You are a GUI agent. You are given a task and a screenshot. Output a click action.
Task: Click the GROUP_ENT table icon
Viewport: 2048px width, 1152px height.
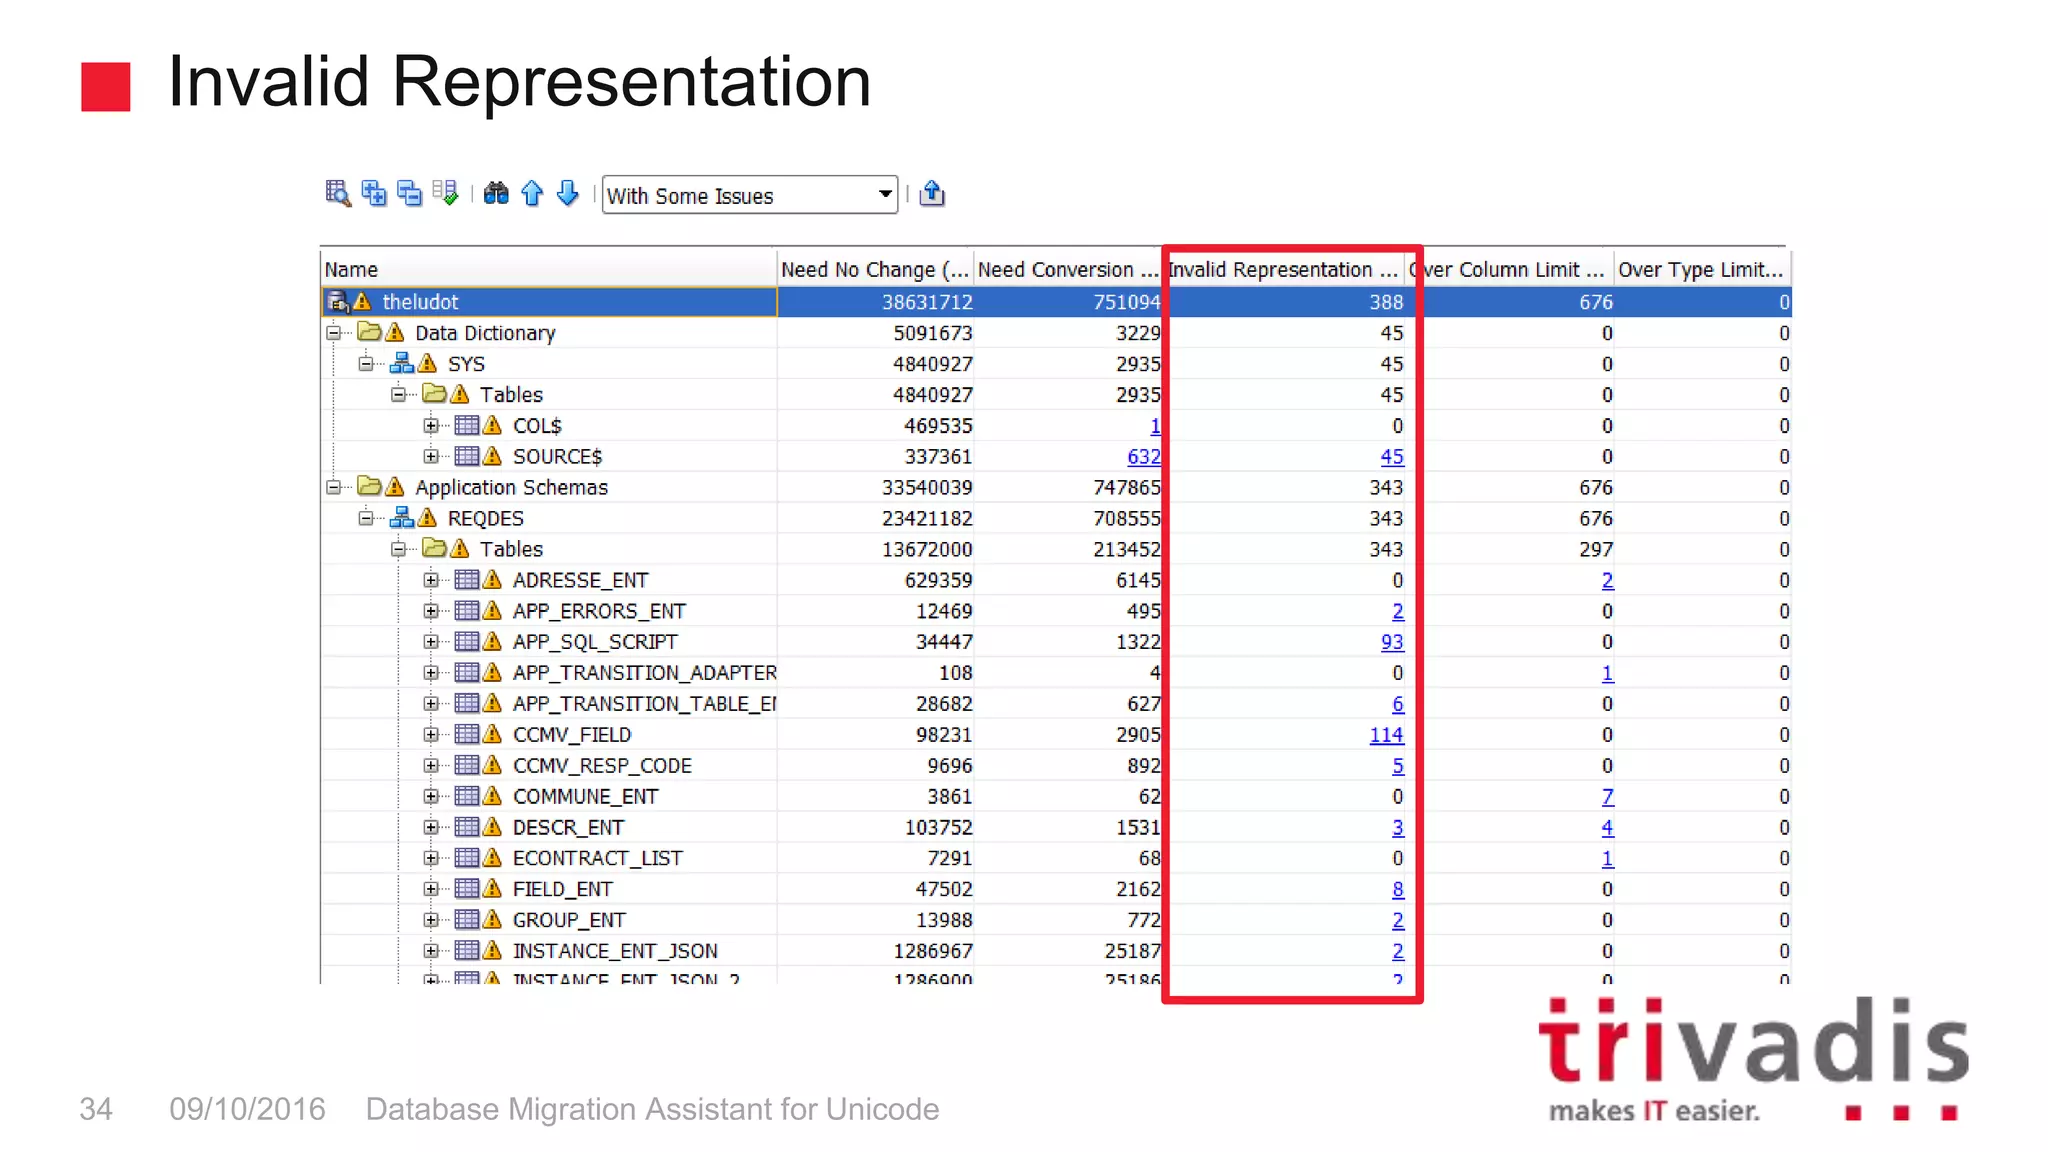pos(467,920)
